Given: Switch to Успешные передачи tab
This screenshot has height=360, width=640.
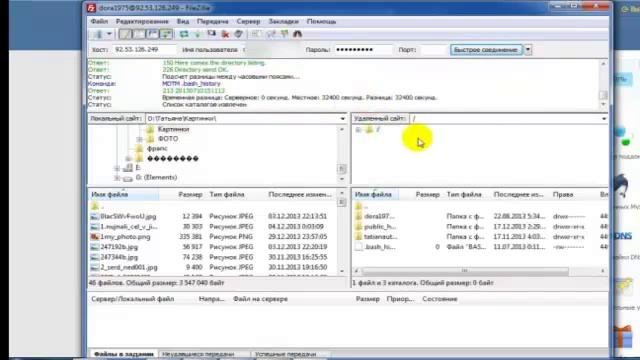Looking at the screenshot, I should pyautogui.click(x=285, y=354).
